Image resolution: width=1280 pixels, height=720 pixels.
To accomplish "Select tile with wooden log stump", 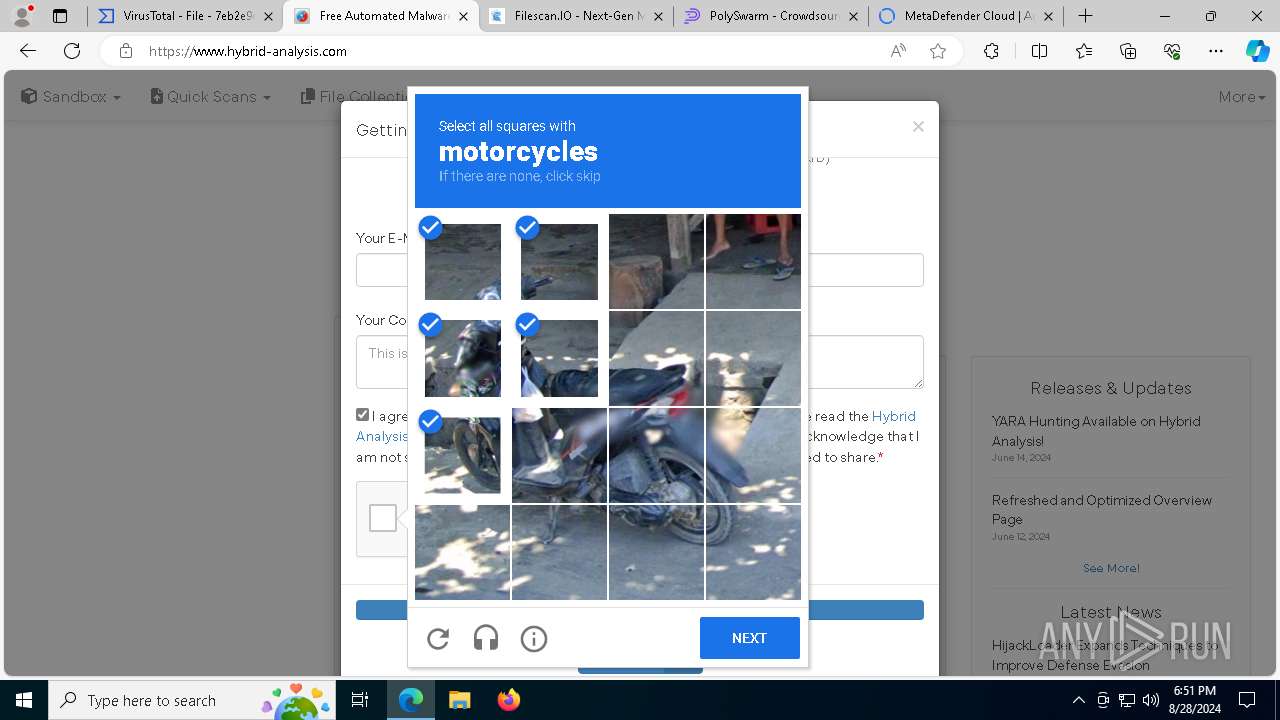I will pos(656,261).
